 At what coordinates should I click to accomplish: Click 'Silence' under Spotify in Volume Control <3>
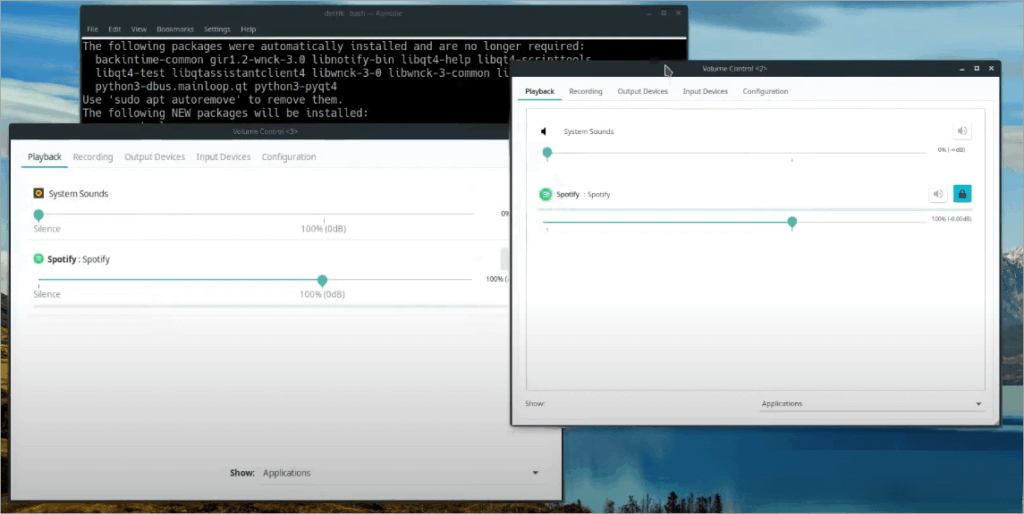[x=47, y=295]
